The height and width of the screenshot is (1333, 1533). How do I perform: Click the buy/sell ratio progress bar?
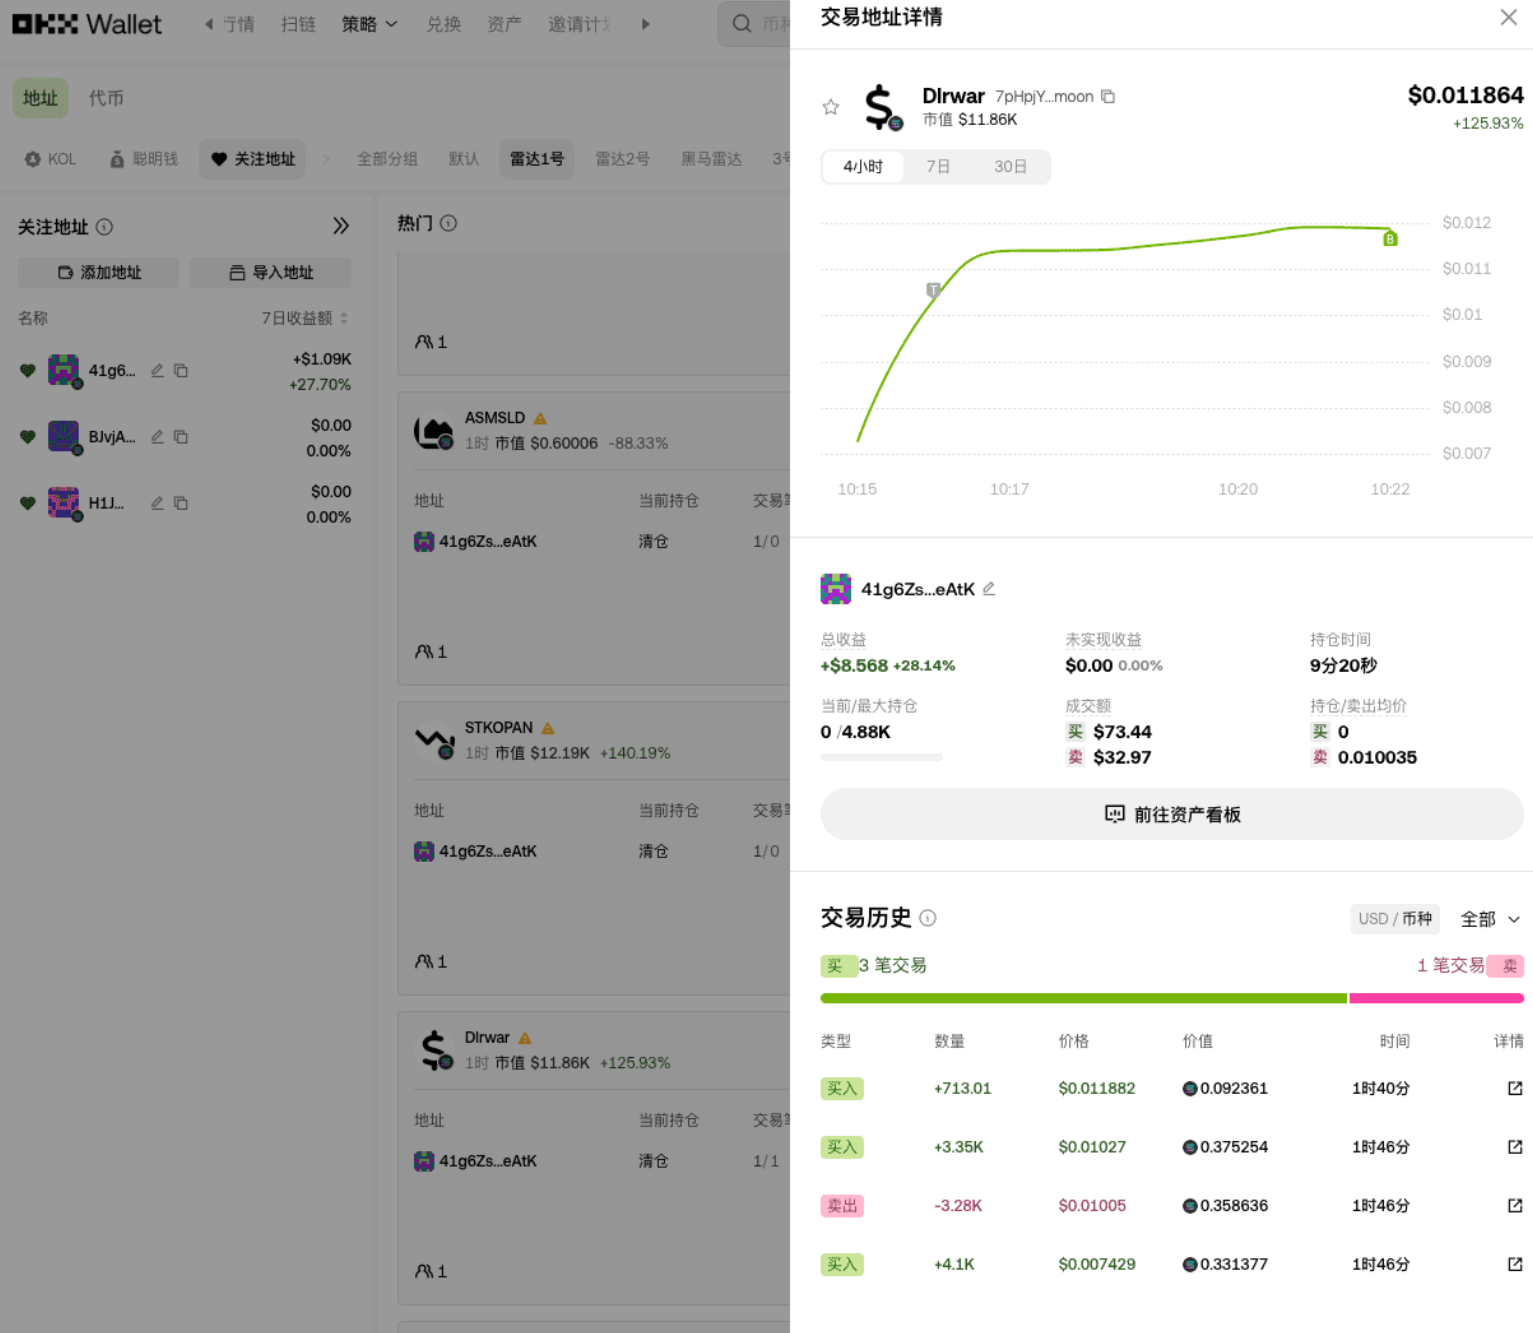tap(1171, 998)
